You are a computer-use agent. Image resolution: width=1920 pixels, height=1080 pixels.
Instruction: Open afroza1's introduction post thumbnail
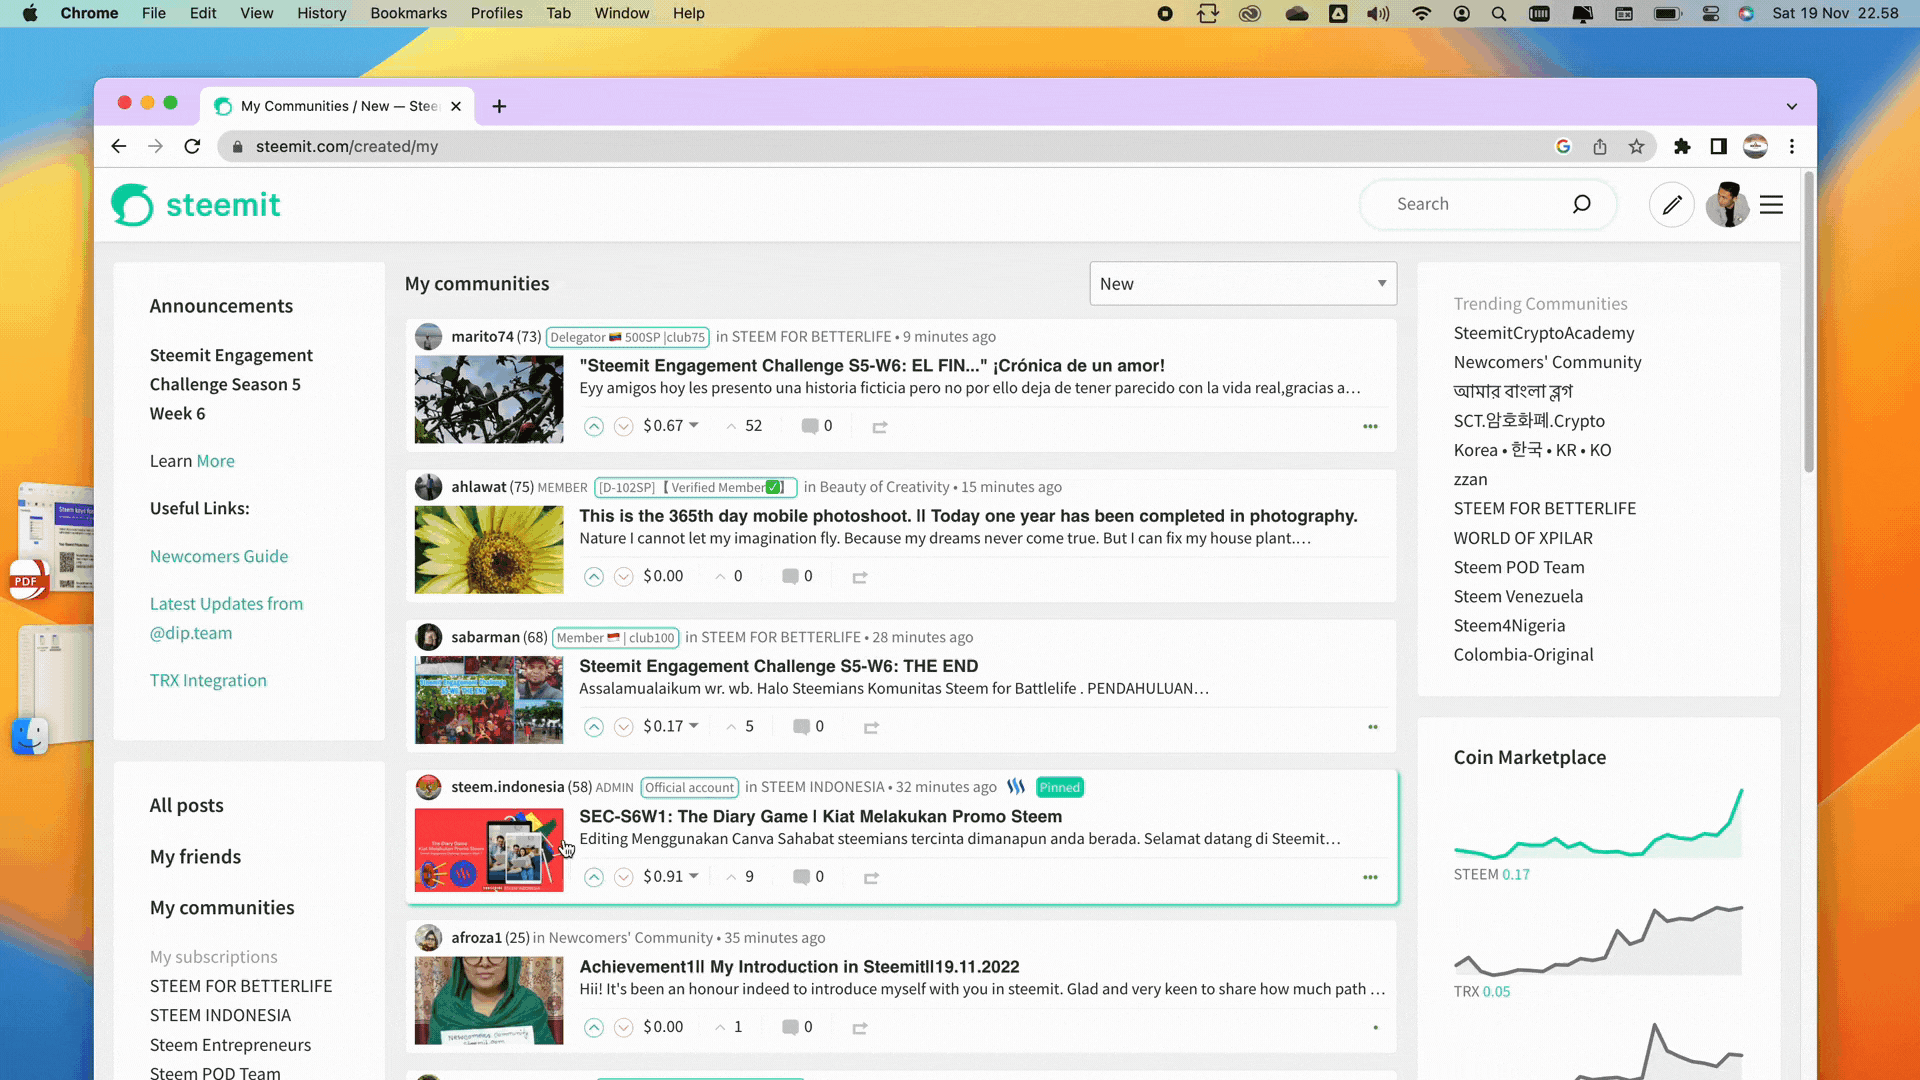[489, 1000]
